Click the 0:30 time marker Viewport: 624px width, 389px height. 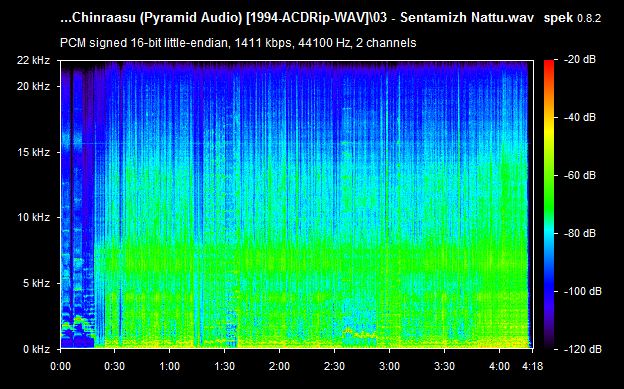115,366
